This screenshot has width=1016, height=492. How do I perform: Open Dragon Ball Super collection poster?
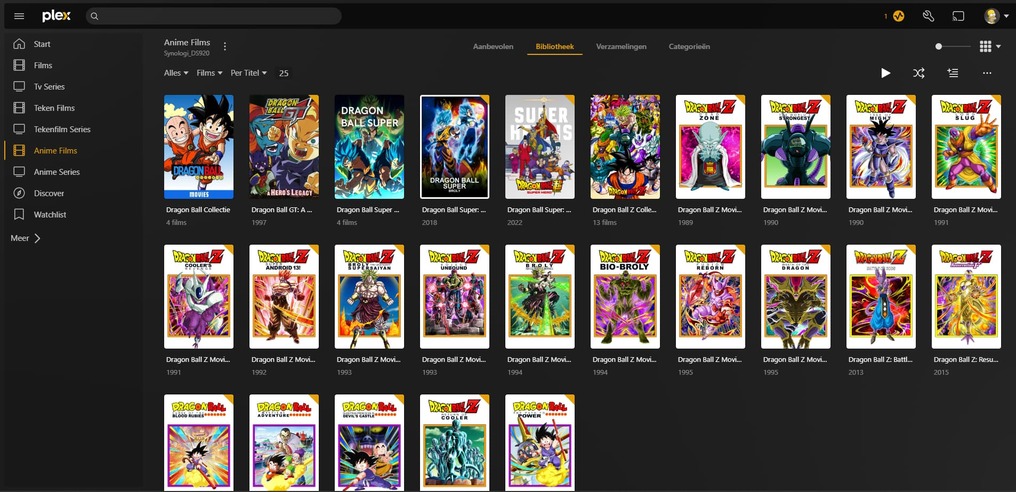tap(369, 147)
